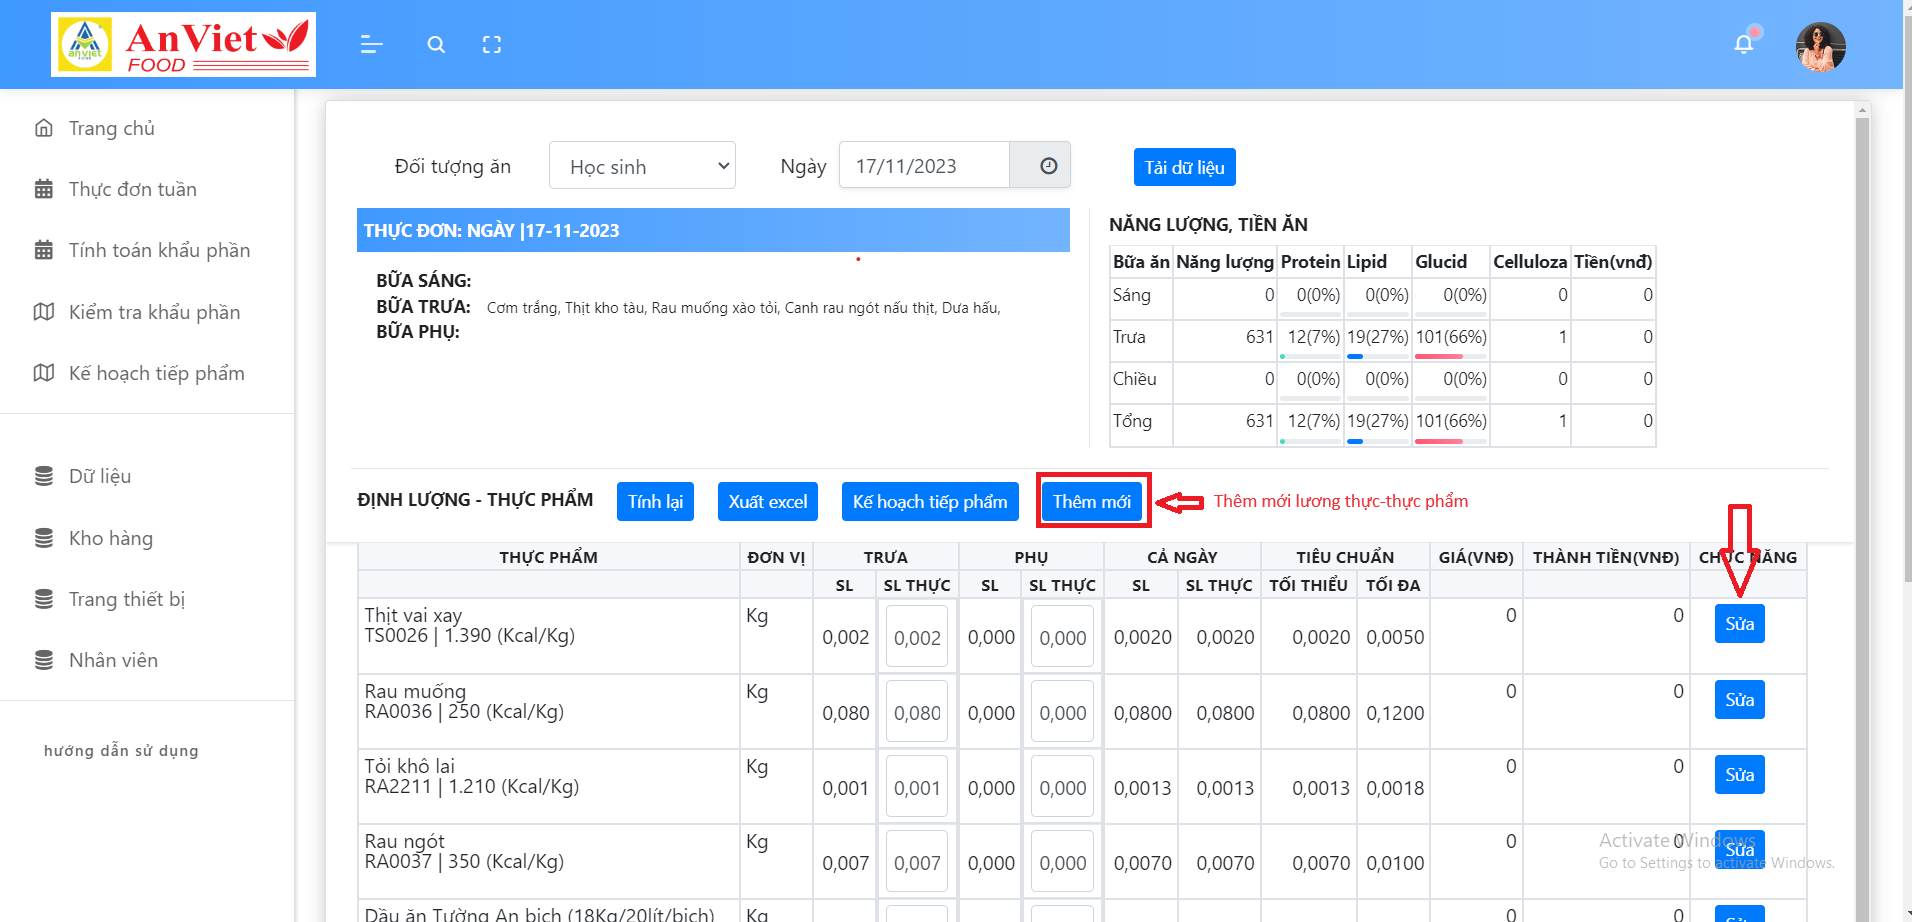Screen dimensions: 1912x922
Task: Open the notification bell
Action: pyautogui.click(x=1743, y=44)
